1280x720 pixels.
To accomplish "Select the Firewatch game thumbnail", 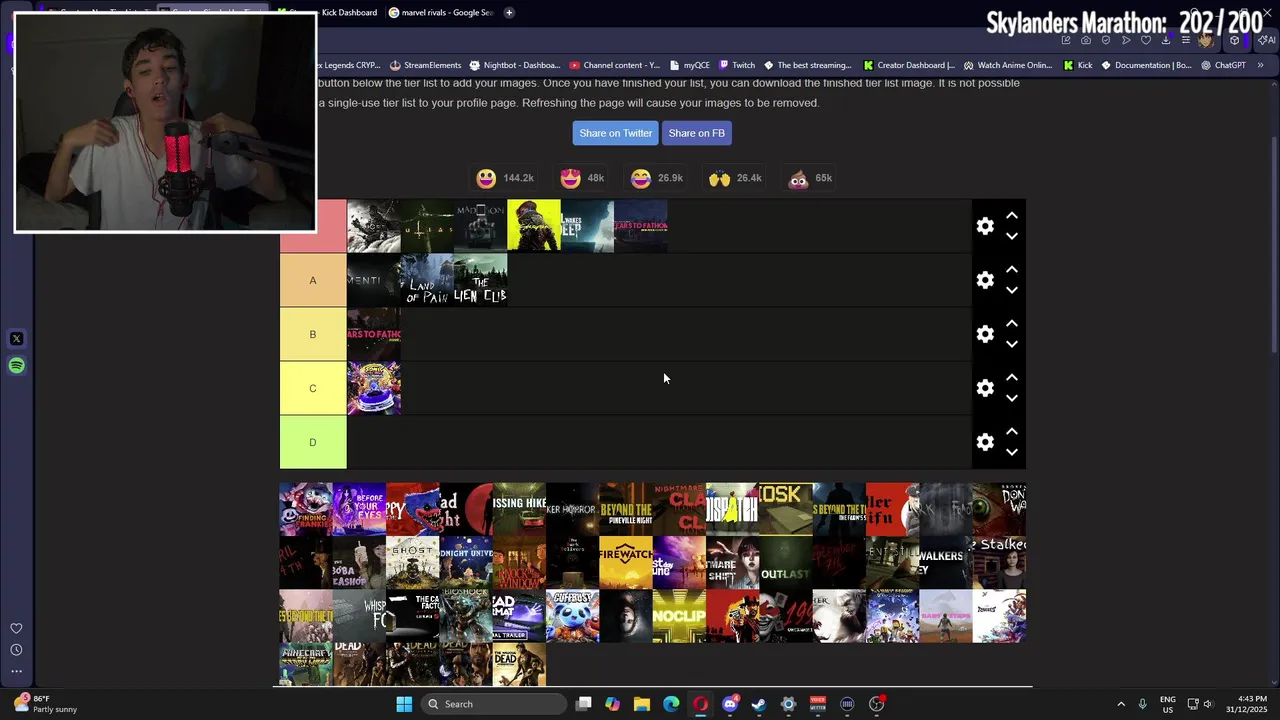I will coord(626,563).
